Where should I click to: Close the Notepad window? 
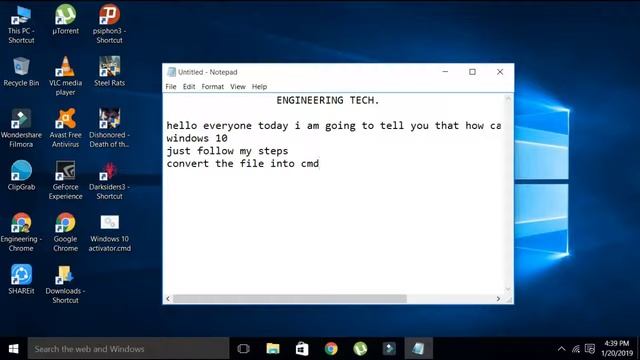point(500,72)
